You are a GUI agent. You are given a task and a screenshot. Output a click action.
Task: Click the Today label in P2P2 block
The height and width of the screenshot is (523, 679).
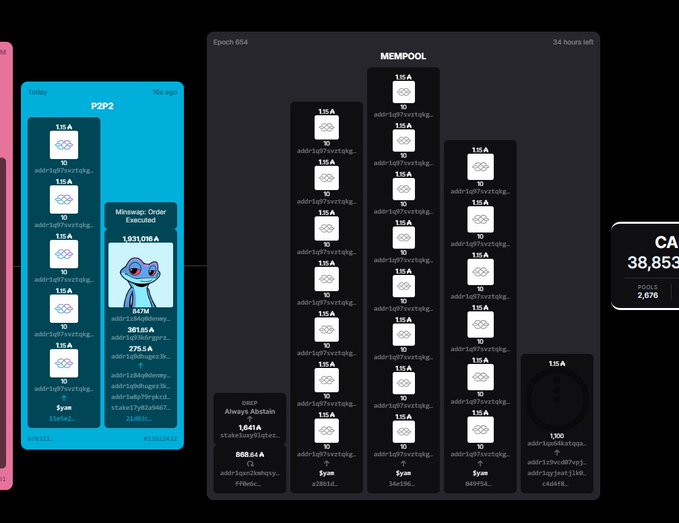[37, 92]
